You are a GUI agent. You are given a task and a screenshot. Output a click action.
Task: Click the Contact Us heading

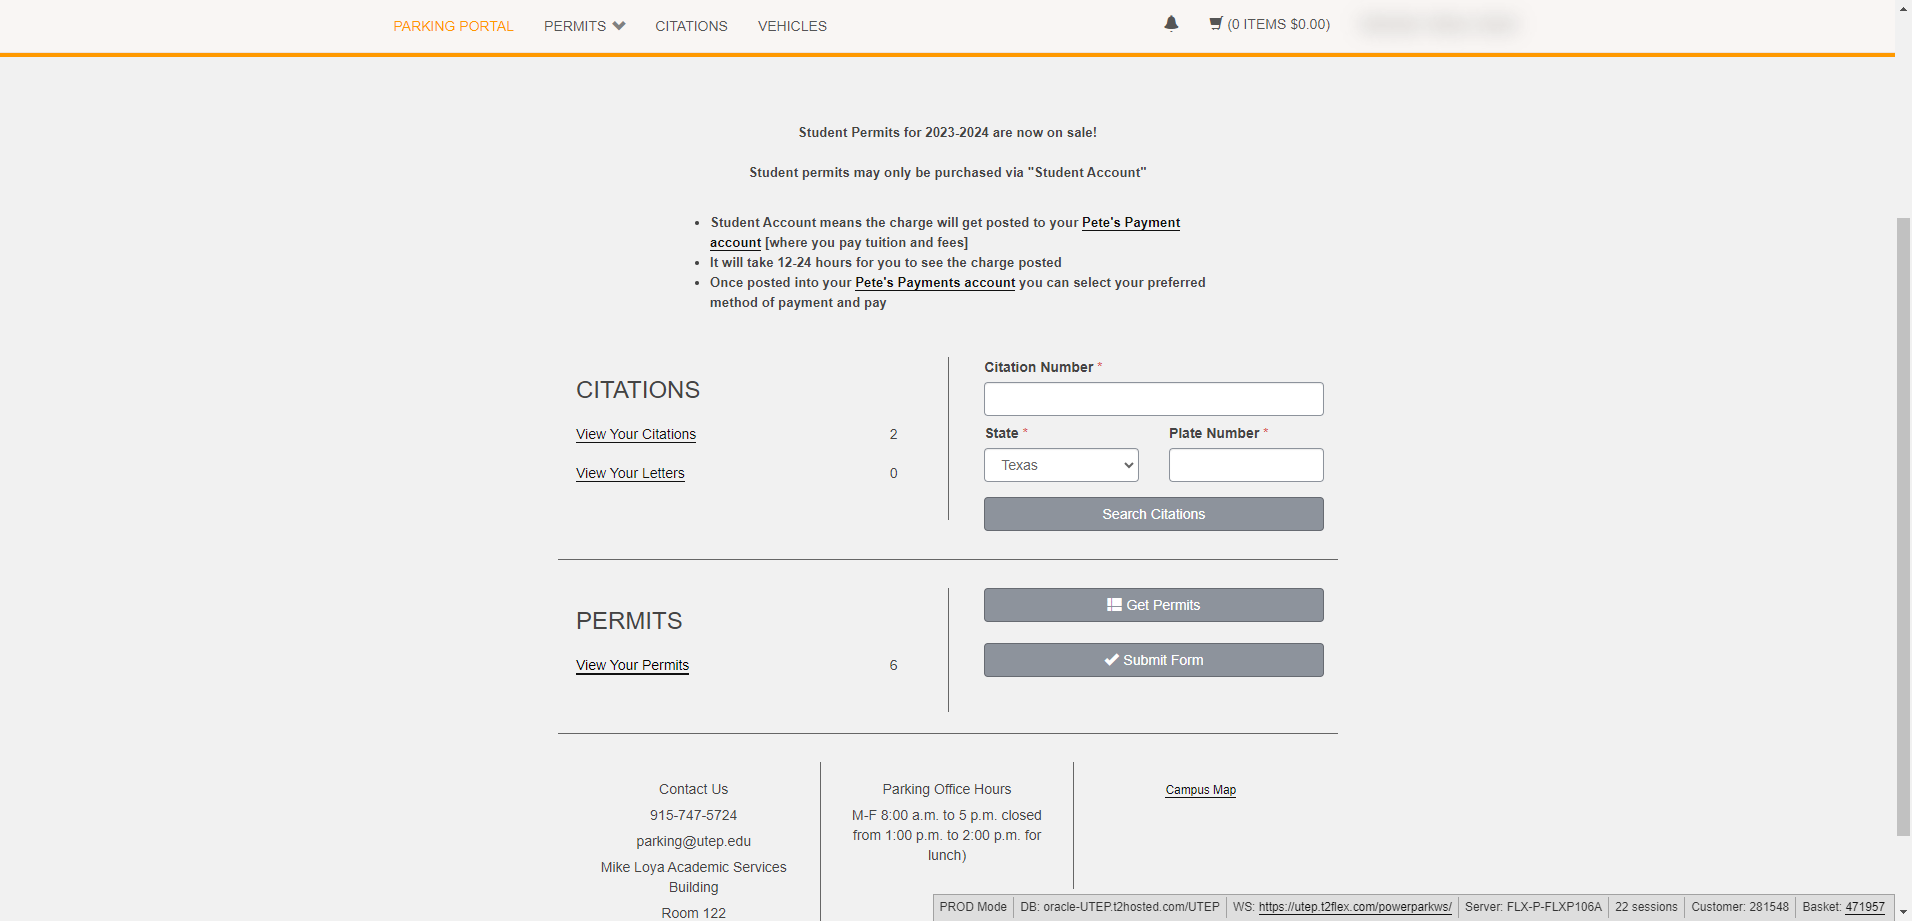coord(693,789)
